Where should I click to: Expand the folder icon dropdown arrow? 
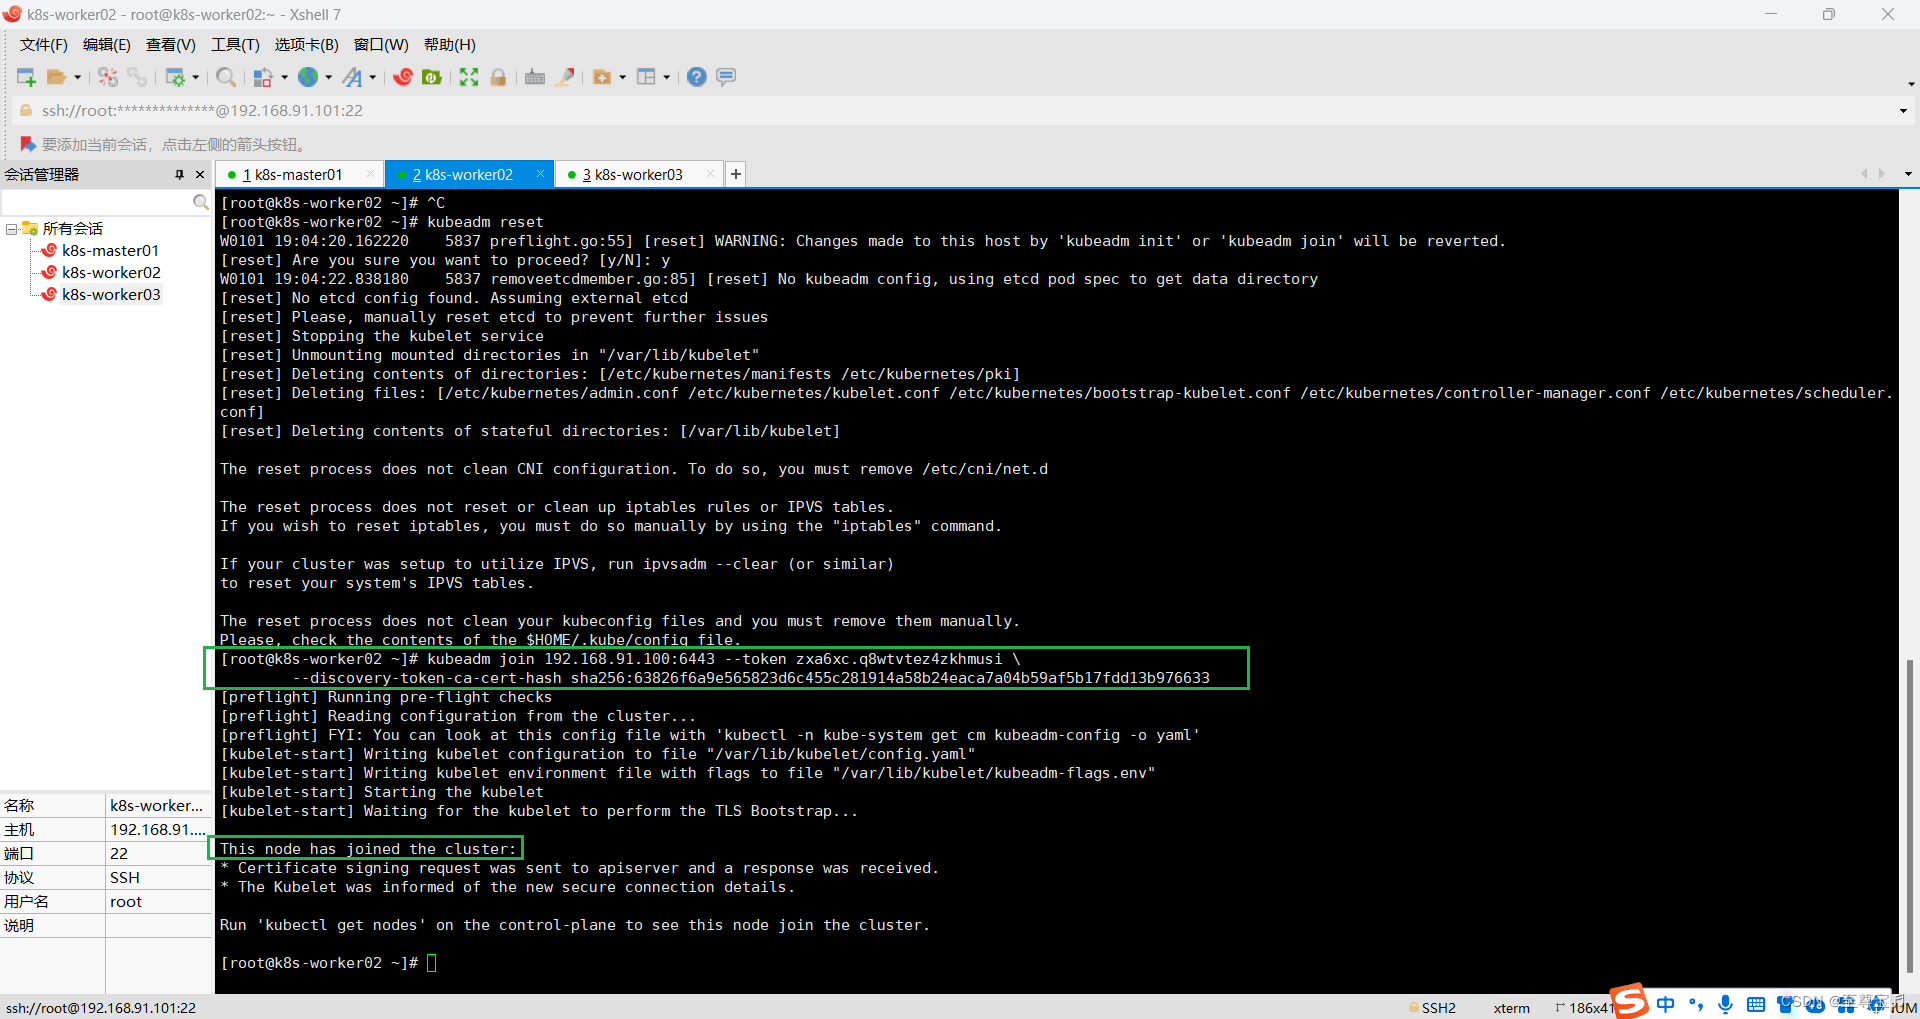(x=622, y=77)
